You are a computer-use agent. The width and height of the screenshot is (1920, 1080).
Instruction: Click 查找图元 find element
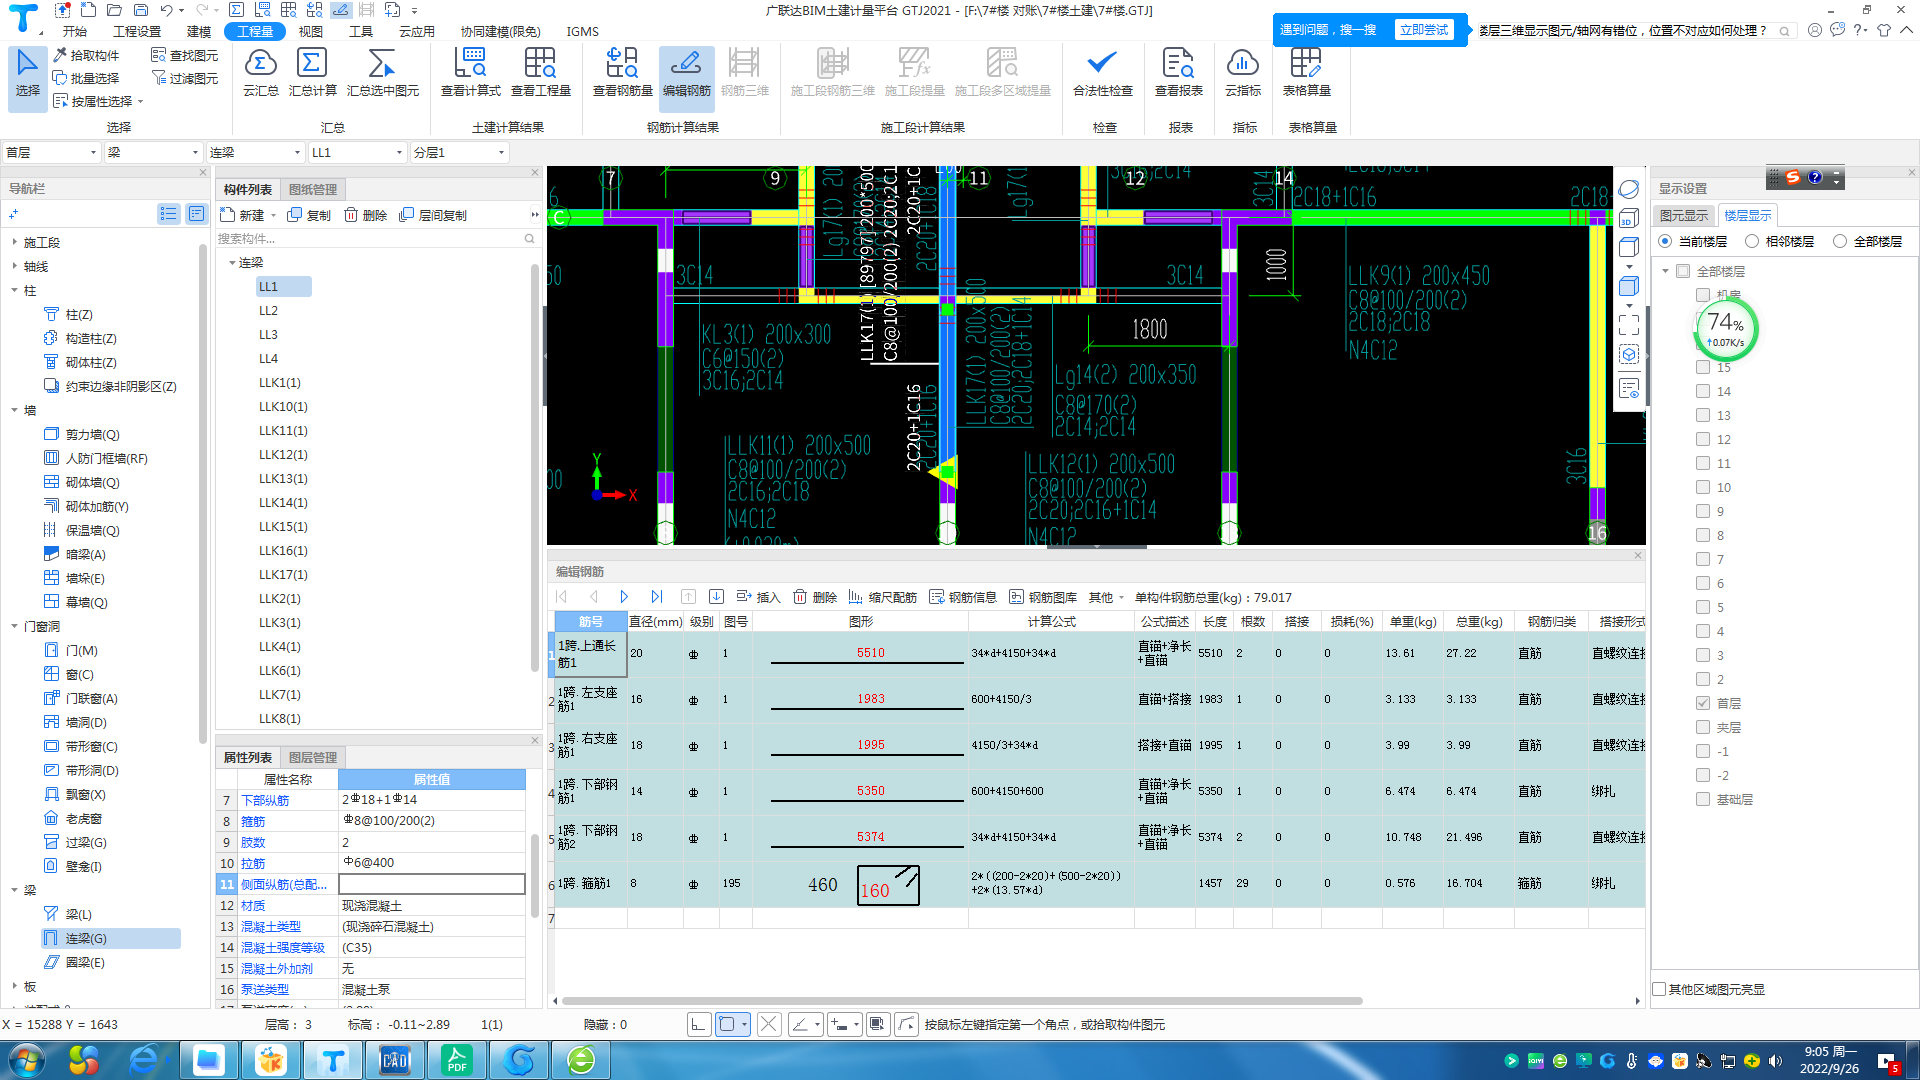(185, 55)
